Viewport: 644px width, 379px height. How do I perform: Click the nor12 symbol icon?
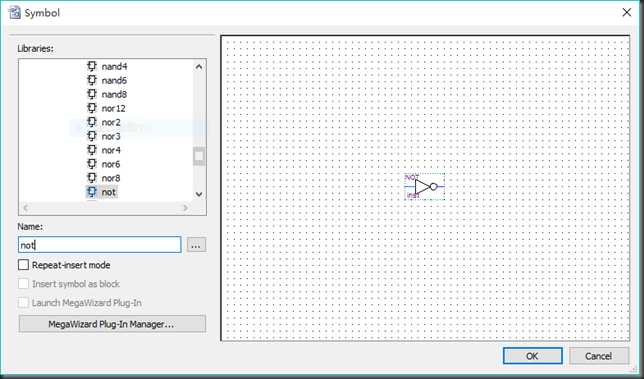point(92,108)
